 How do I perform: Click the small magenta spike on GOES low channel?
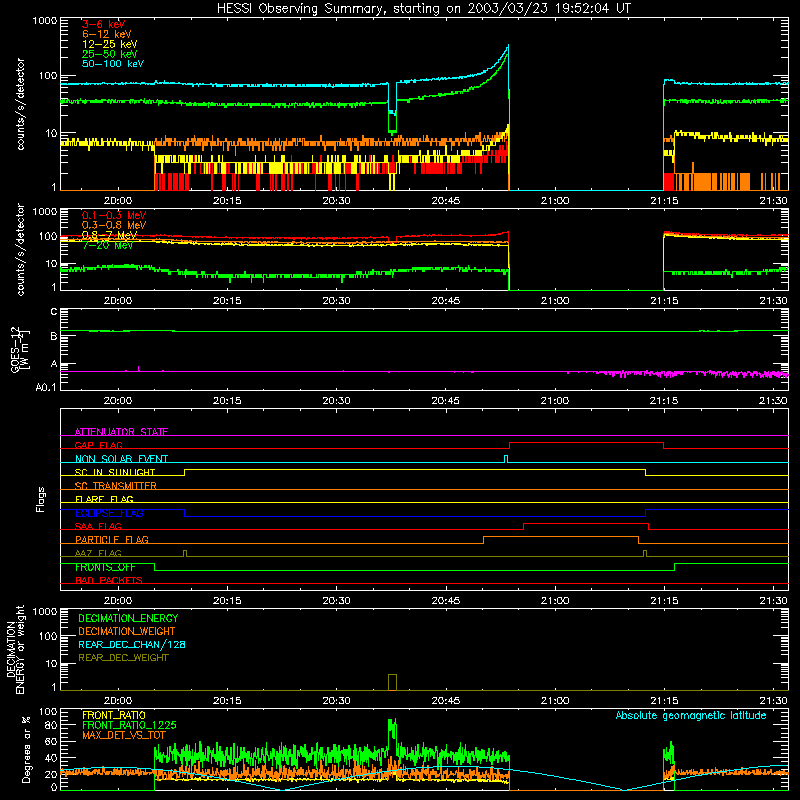tap(139, 368)
